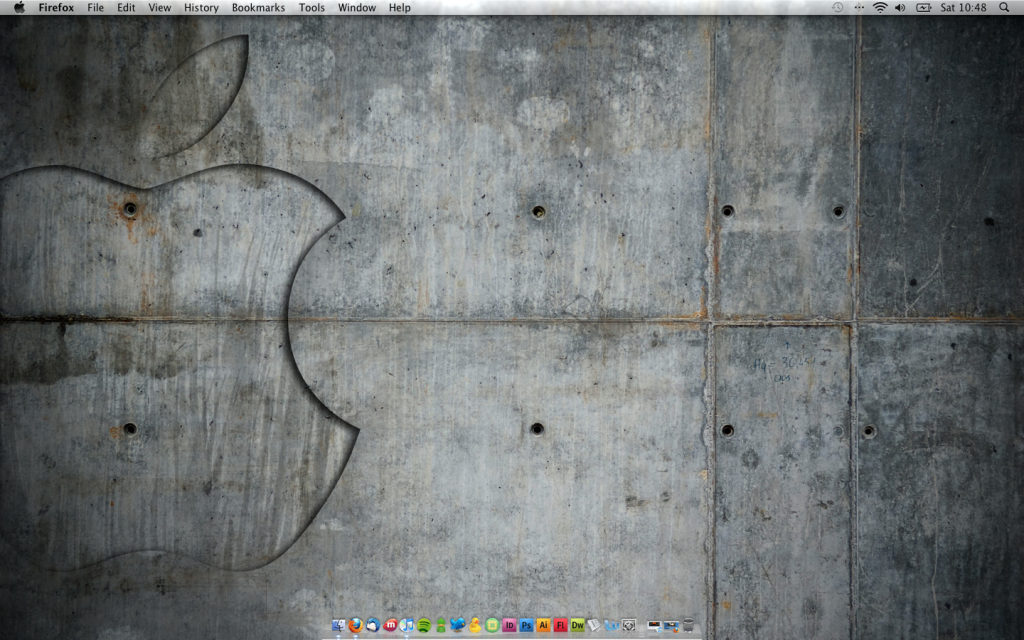Click the Tools menu
Viewport: 1024px width, 640px height.
click(x=312, y=8)
